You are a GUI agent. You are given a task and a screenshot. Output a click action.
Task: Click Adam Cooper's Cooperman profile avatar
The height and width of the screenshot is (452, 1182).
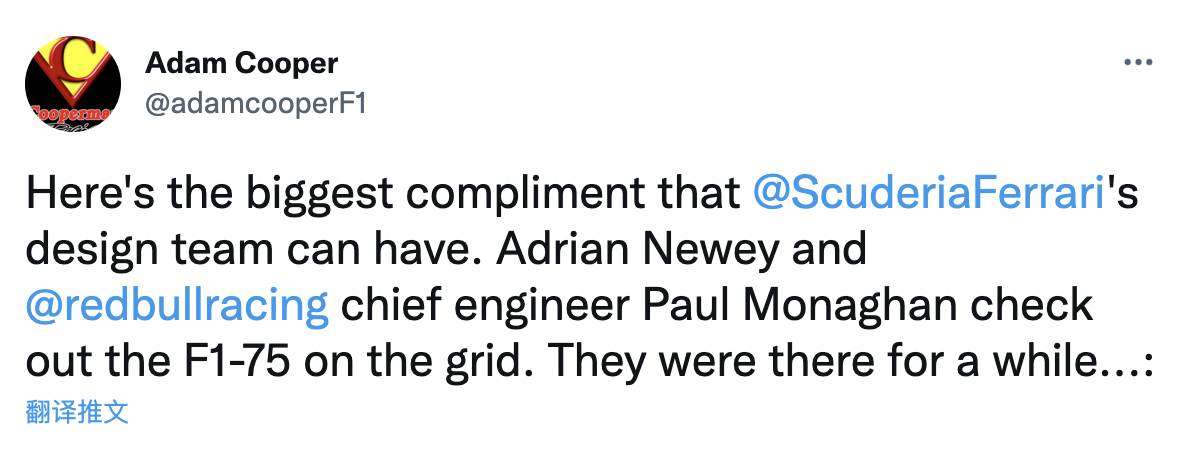(x=73, y=85)
